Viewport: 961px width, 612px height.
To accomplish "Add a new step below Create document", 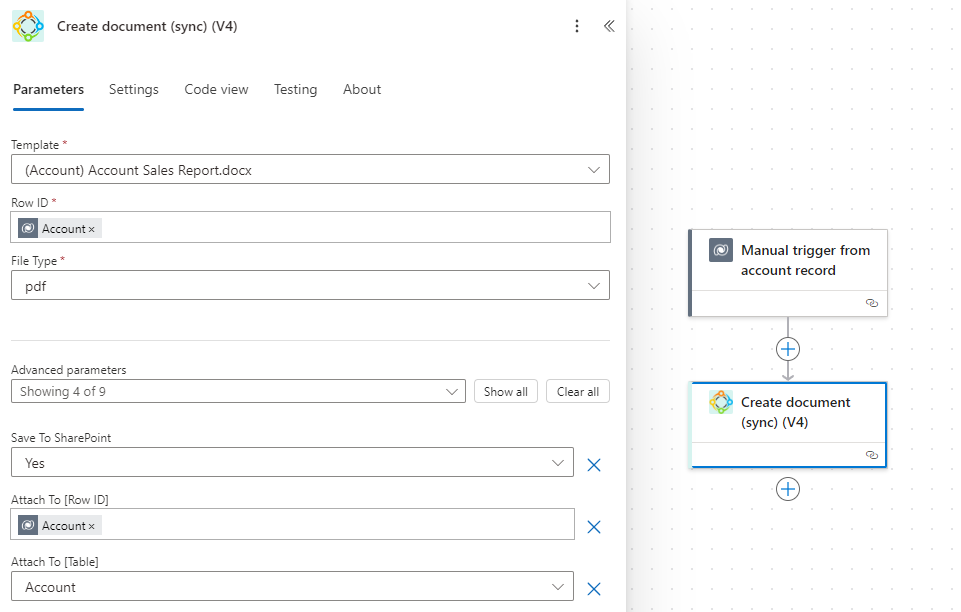I will (x=788, y=489).
